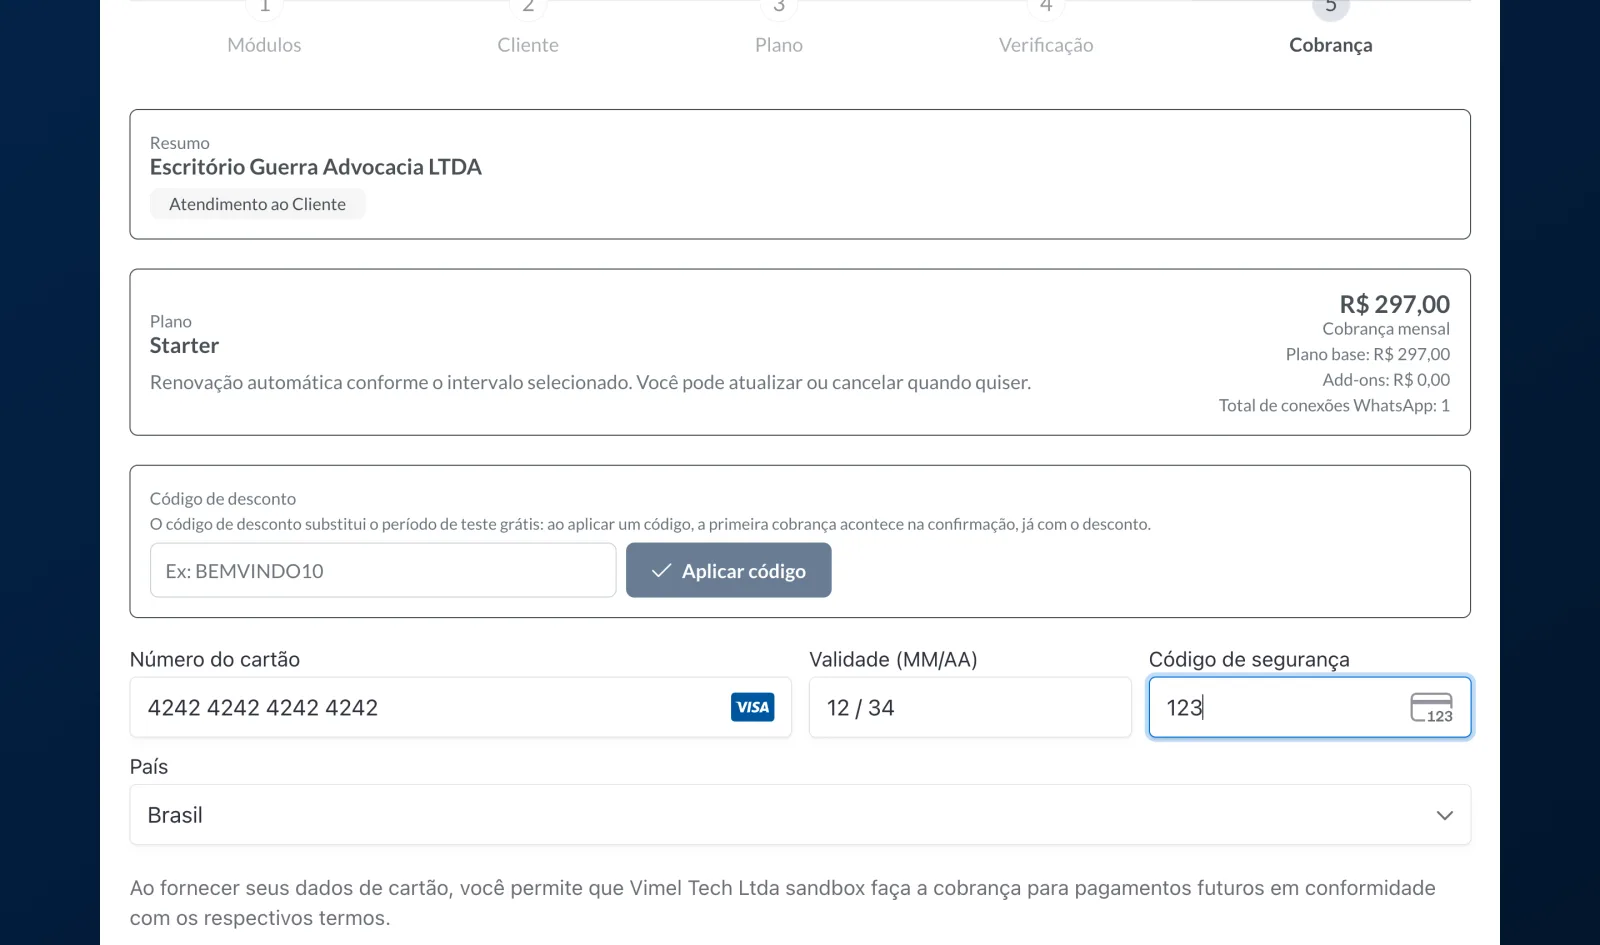Go to the Verificação step

tap(1046, 45)
